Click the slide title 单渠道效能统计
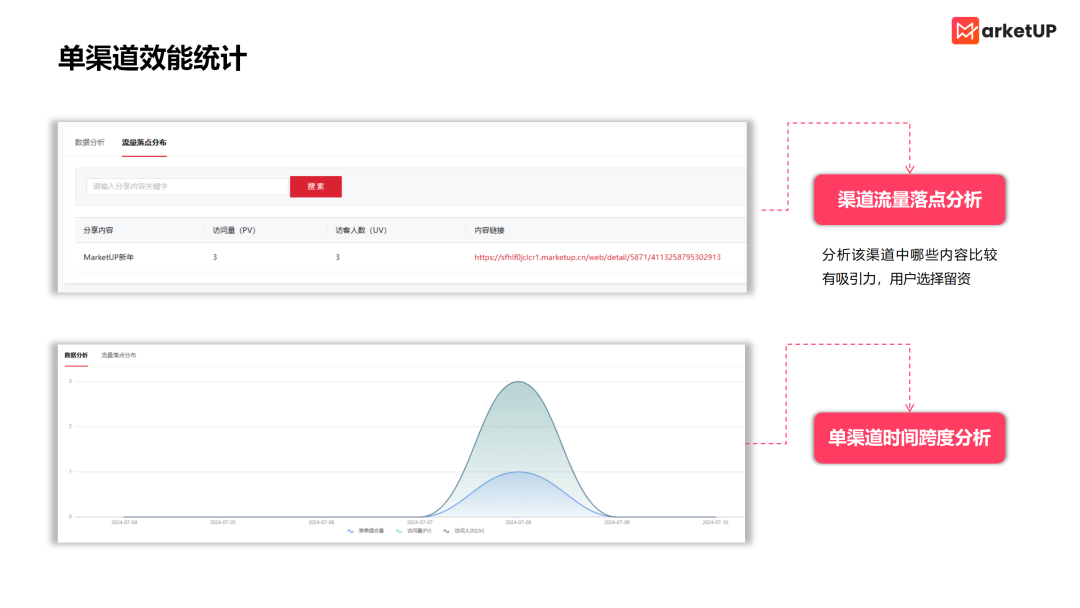Screen dimensions: 1080x608 (x=152, y=59)
